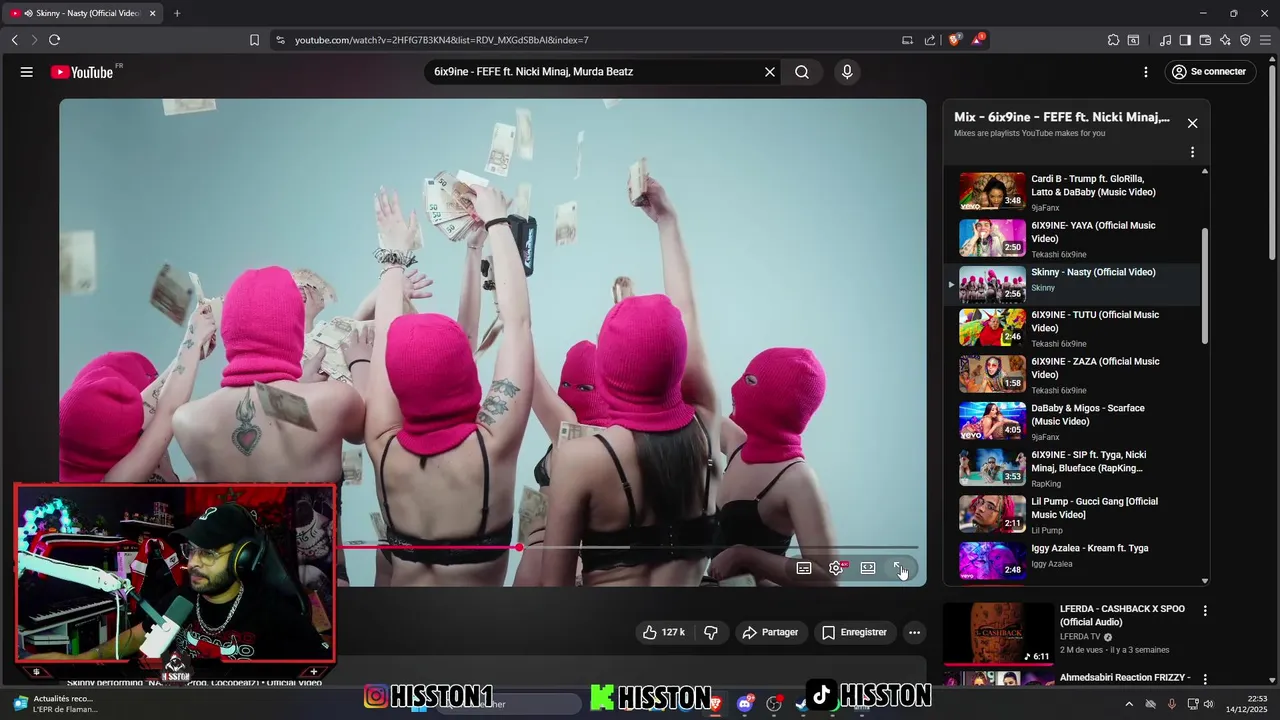
Task: Open options for LFERDA CASHBACK video
Action: [x=1205, y=611]
